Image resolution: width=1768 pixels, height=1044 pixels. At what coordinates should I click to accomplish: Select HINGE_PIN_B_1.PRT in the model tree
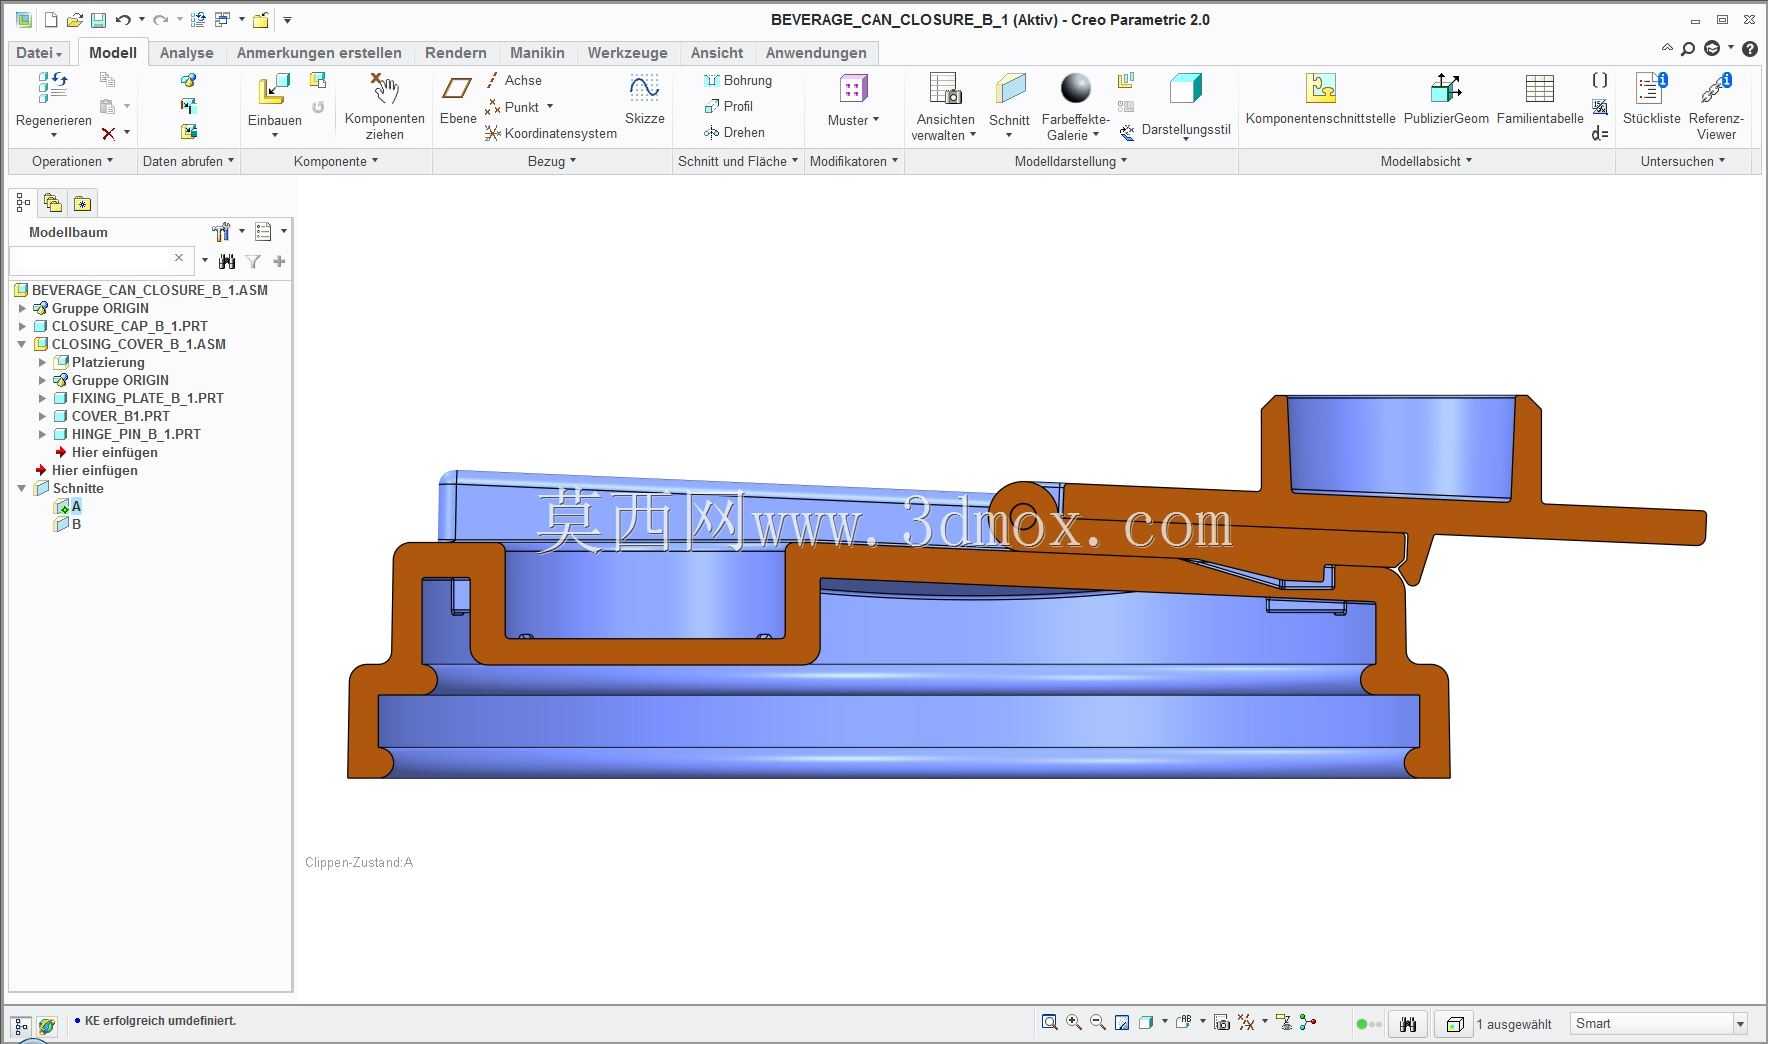click(x=135, y=434)
